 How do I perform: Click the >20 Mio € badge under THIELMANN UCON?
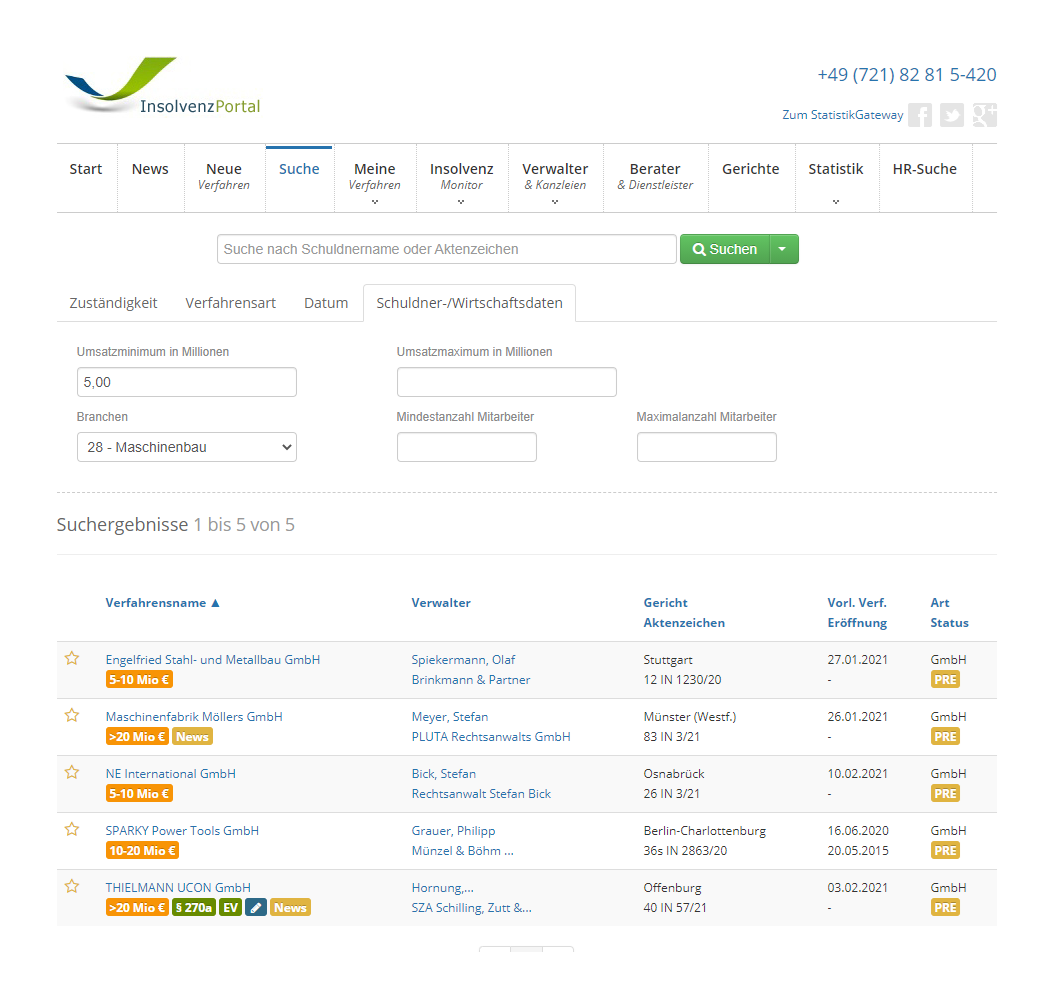[137, 908]
